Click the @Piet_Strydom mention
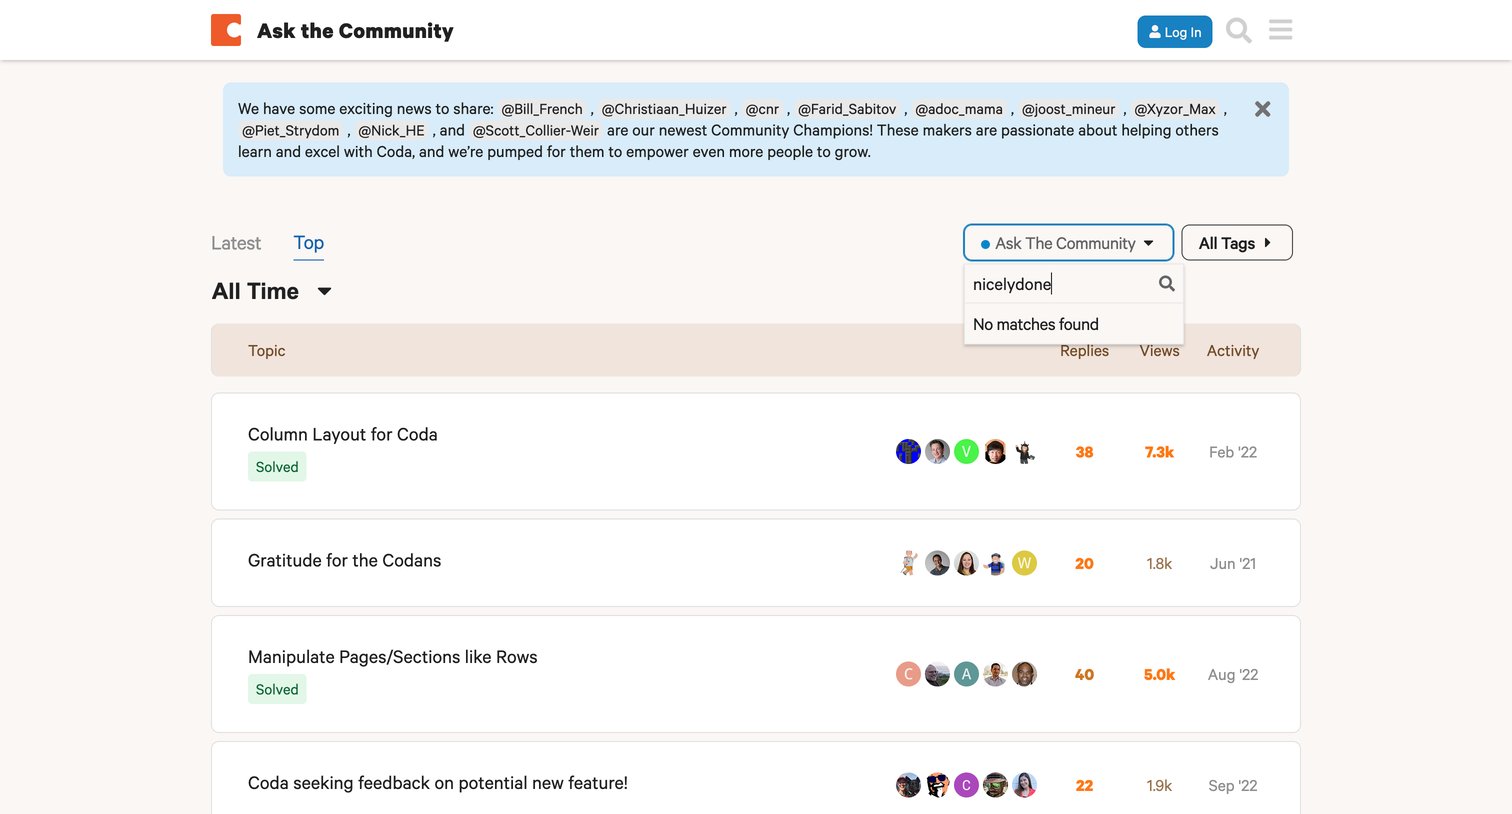The height and width of the screenshot is (814, 1512). [x=291, y=131]
